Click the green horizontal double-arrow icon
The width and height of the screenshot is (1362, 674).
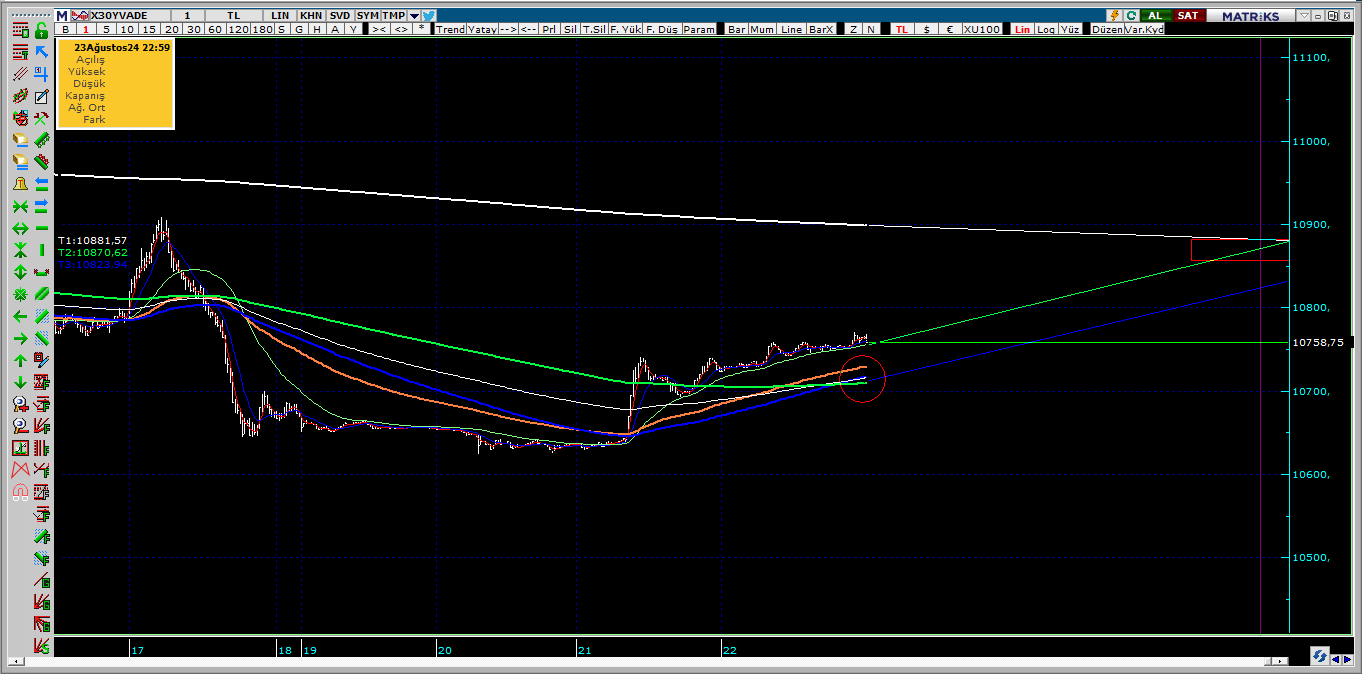(x=20, y=228)
